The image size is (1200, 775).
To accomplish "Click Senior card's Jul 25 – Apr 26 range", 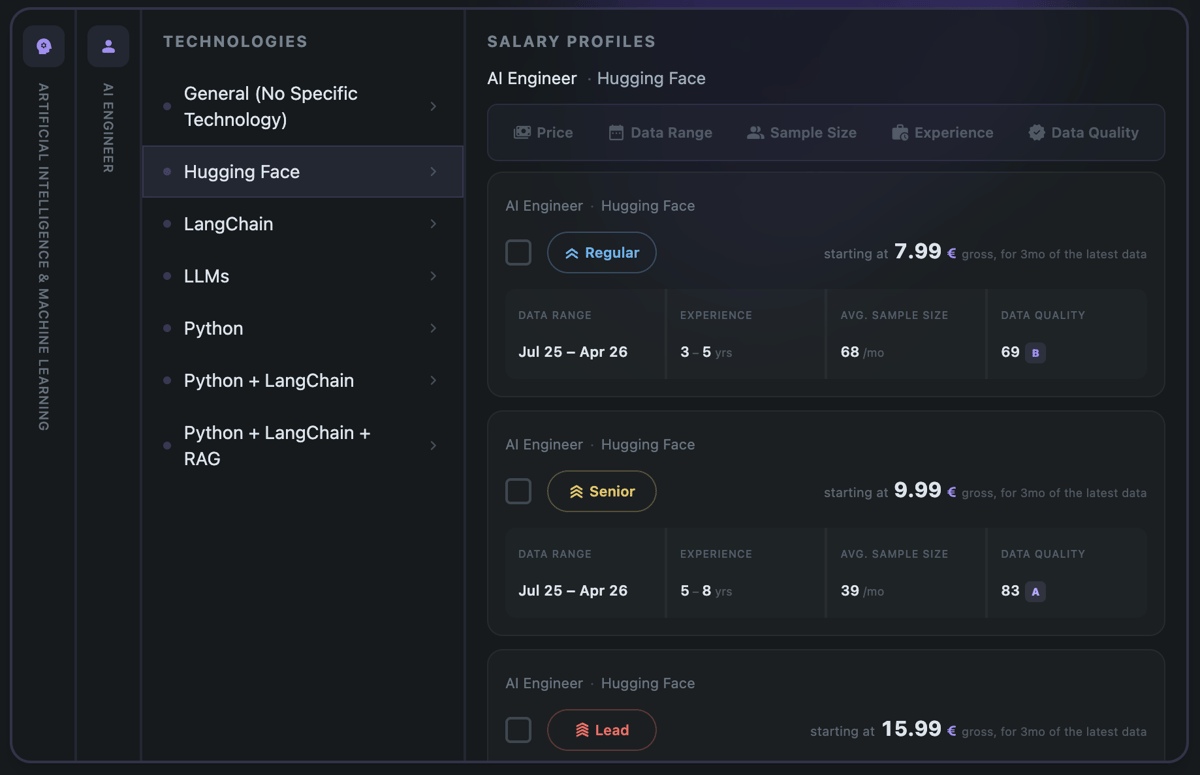I will point(573,591).
